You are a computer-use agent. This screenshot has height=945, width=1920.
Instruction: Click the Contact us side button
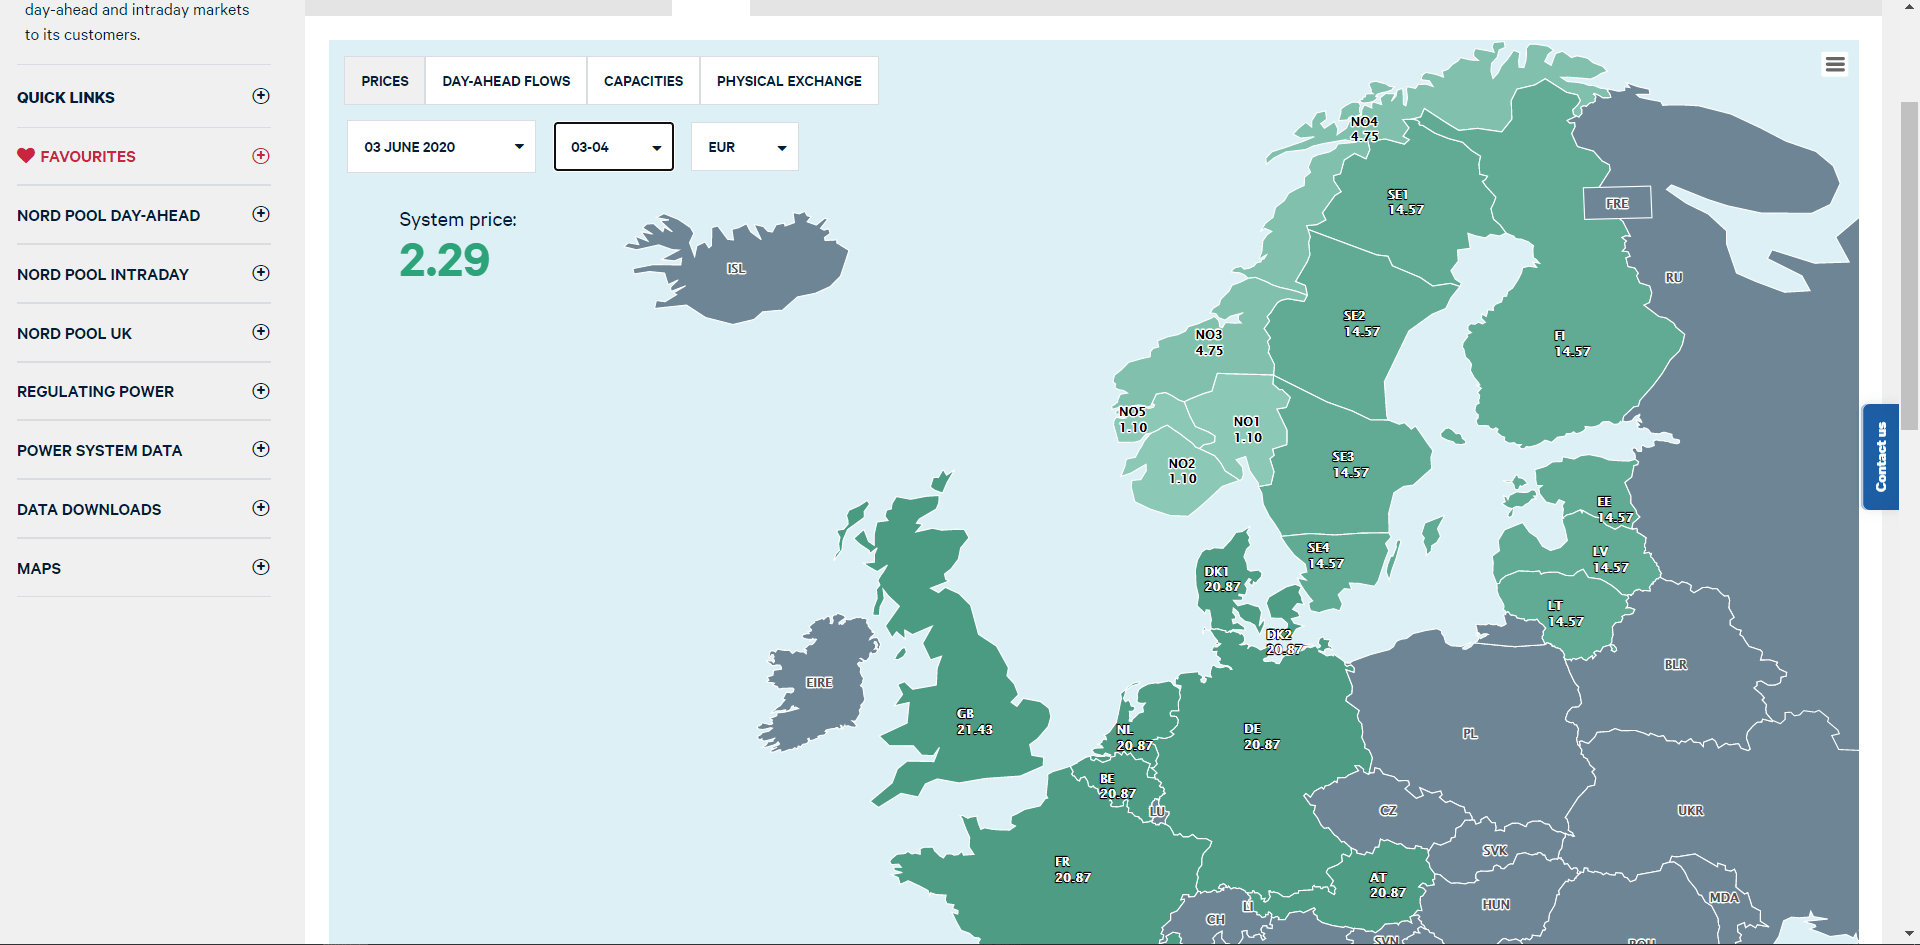(1880, 457)
